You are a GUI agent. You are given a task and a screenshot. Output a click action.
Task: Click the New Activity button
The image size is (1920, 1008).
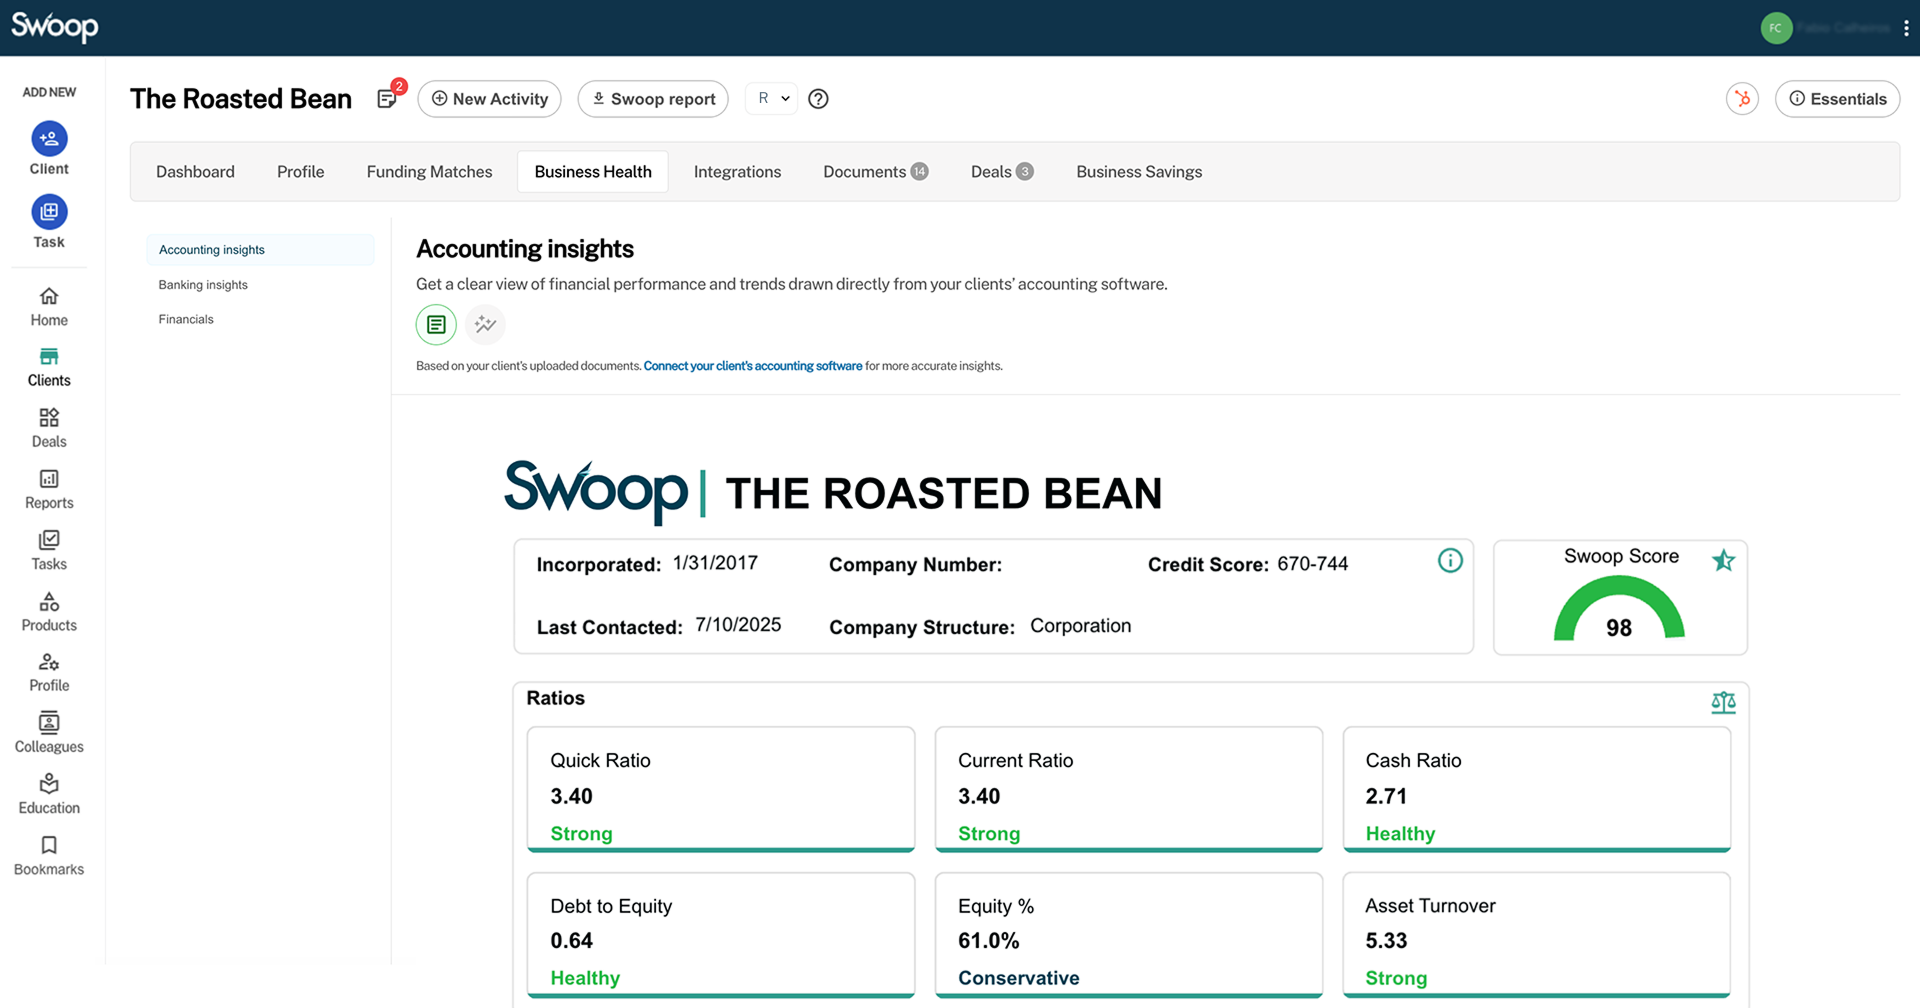[x=489, y=99]
